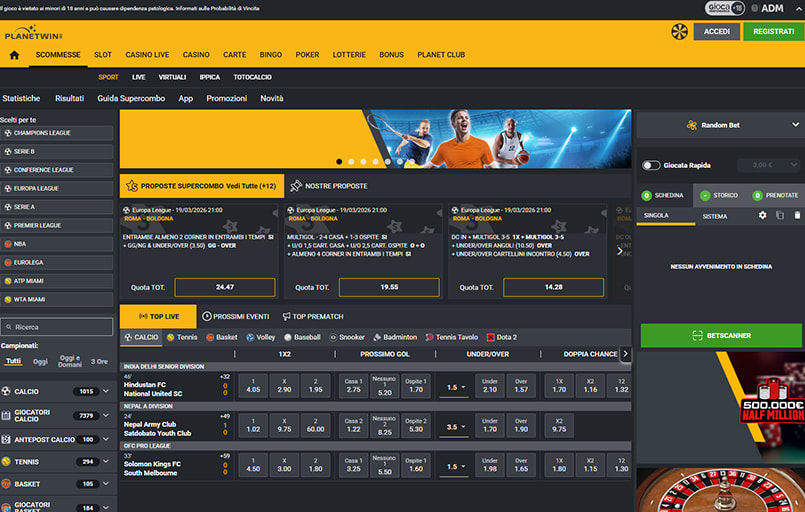Open the bet slip settings gear

(763, 215)
